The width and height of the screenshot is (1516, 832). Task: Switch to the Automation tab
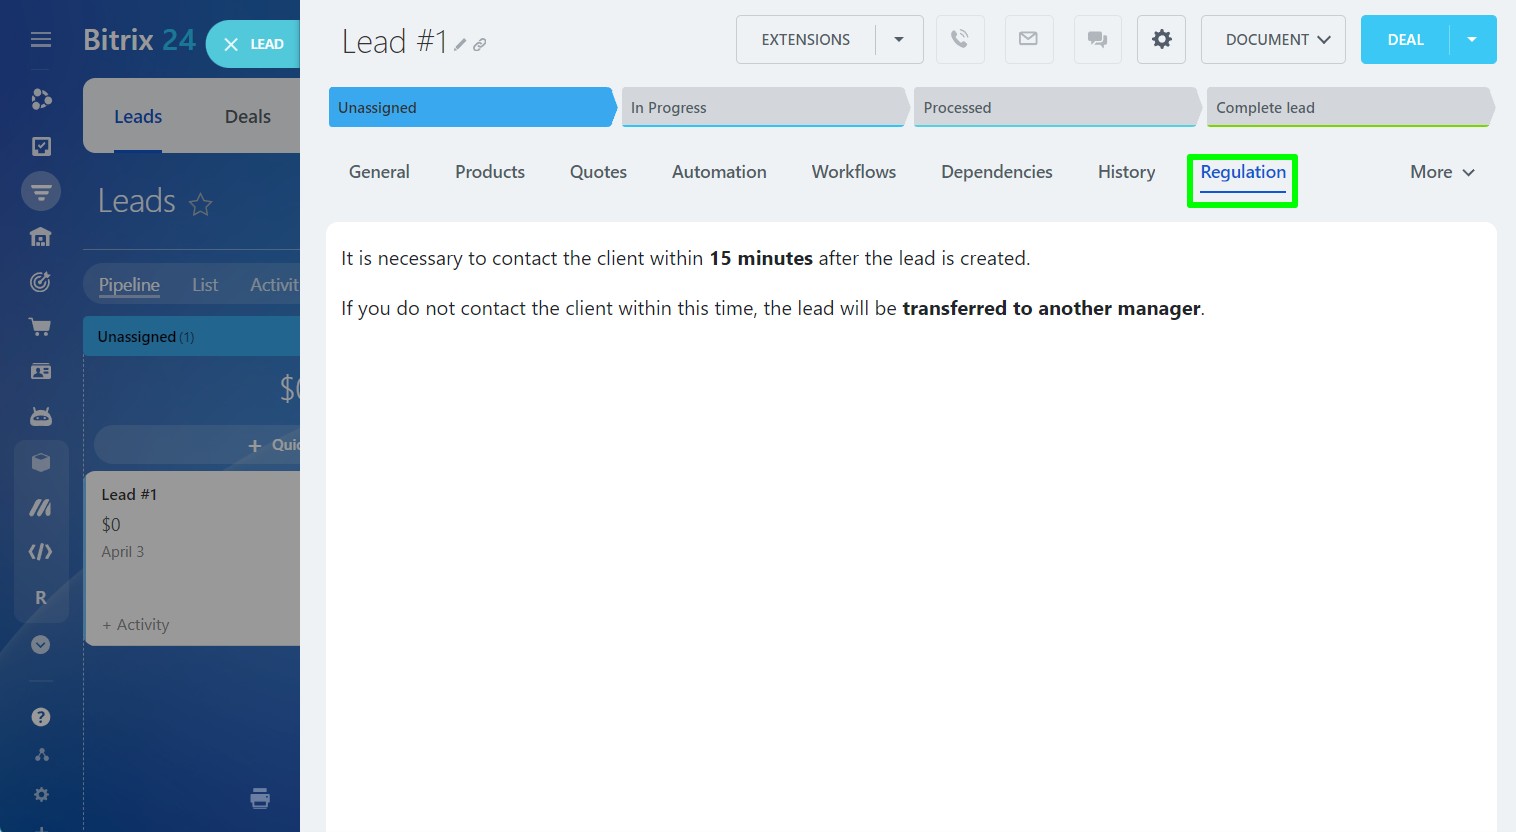coord(719,172)
